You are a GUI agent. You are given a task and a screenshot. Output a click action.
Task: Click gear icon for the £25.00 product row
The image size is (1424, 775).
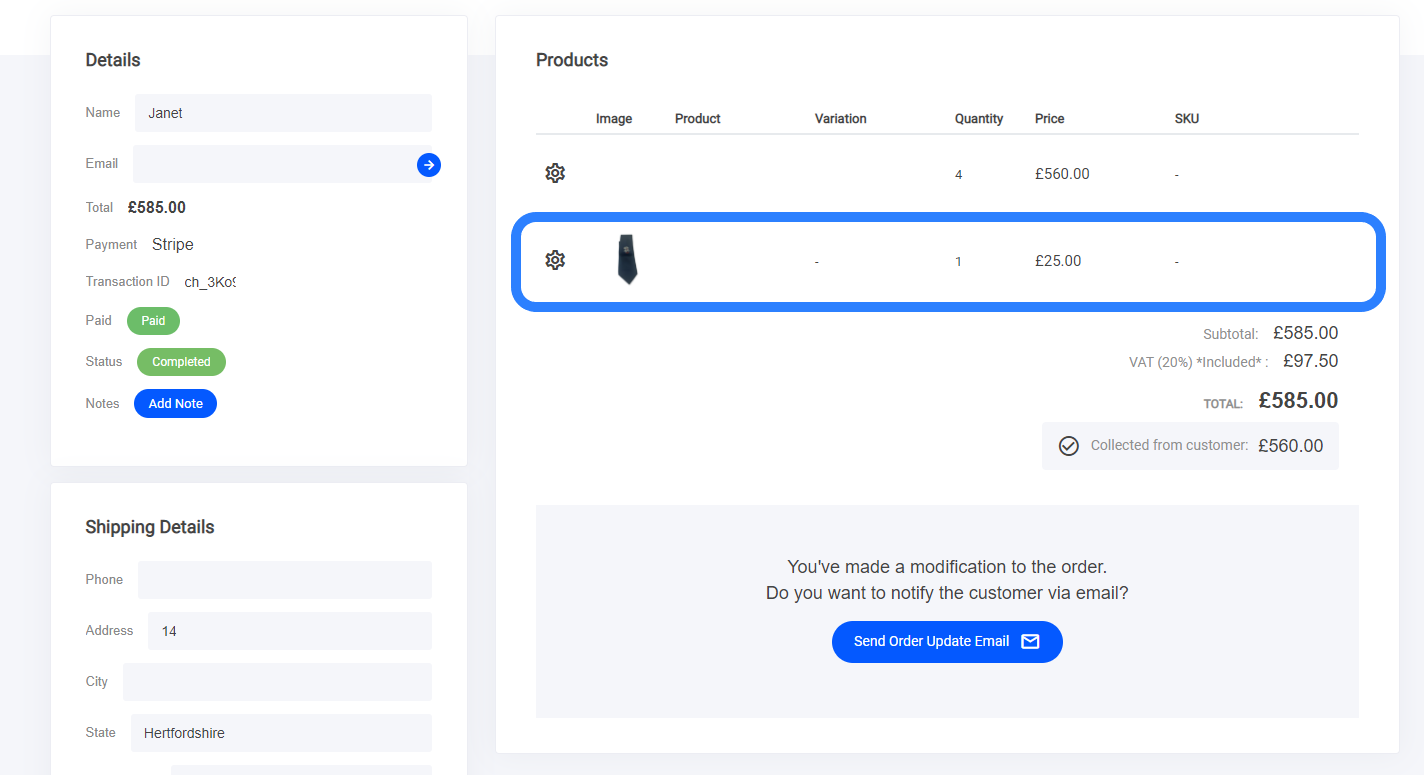tap(555, 260)
